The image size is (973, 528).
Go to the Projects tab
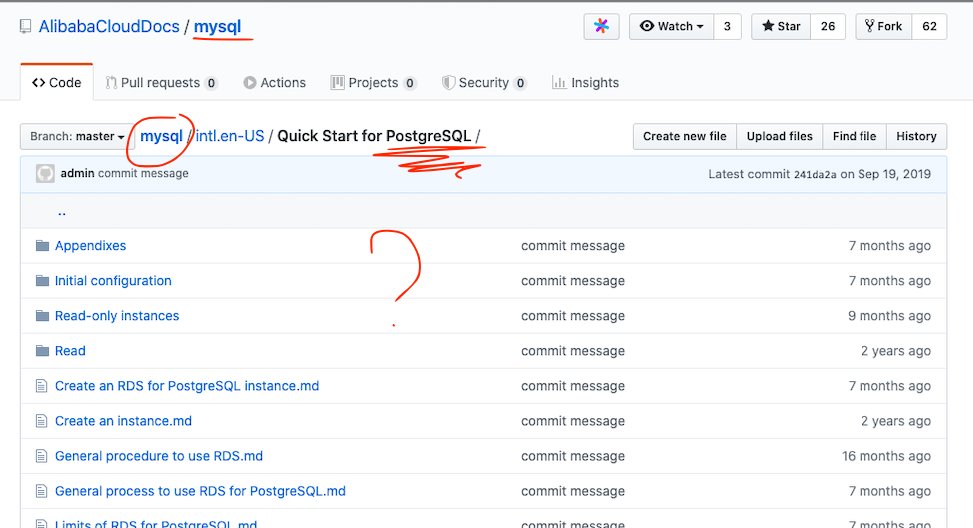tap(374, 83)
